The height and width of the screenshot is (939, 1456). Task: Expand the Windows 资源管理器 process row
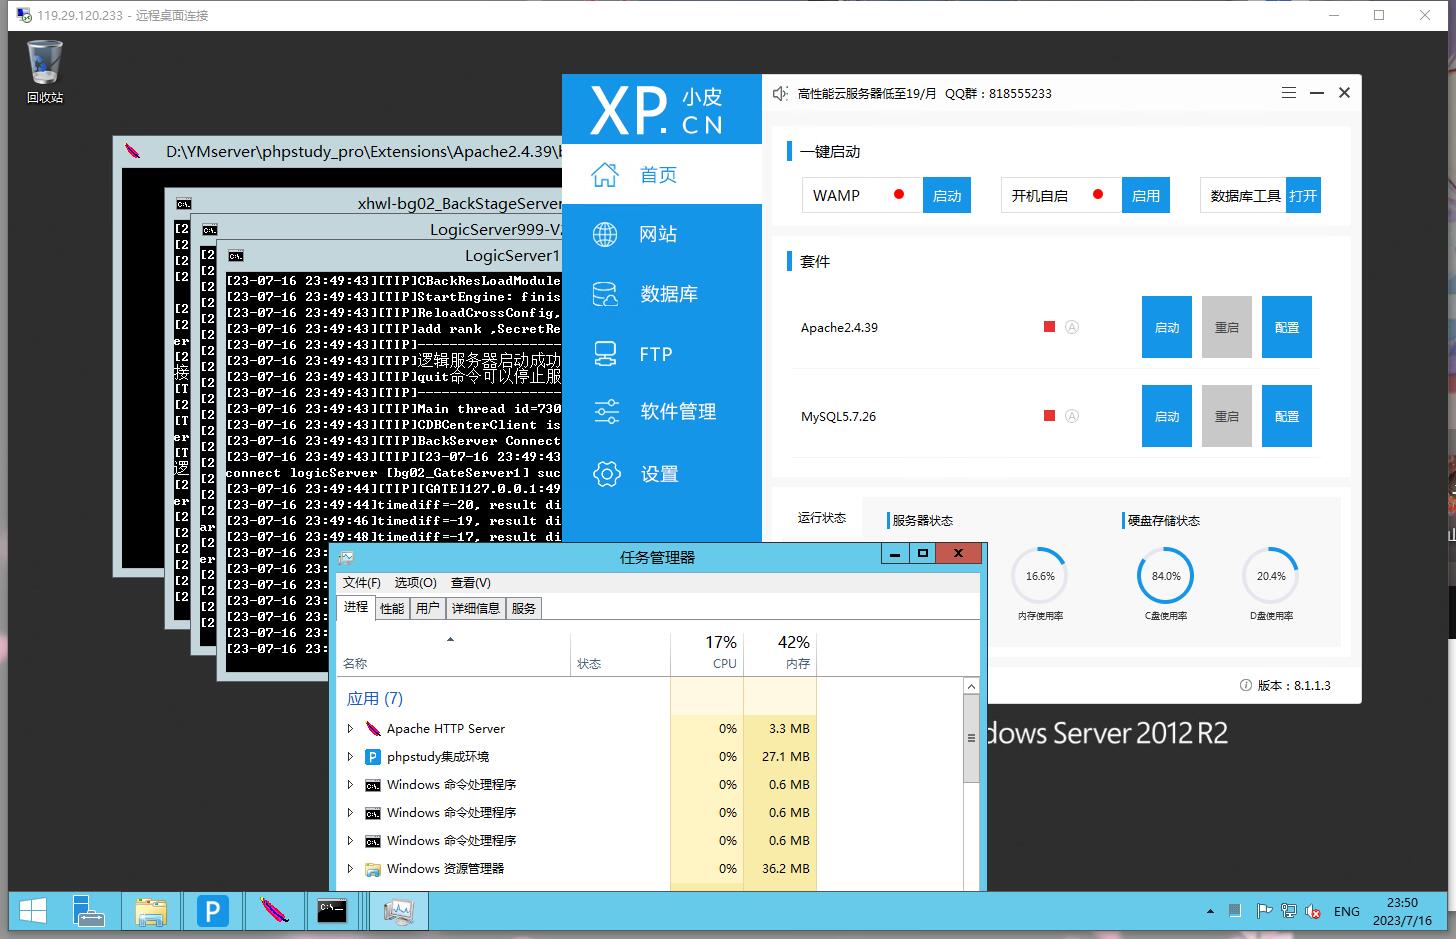click(x=350, y=869)
